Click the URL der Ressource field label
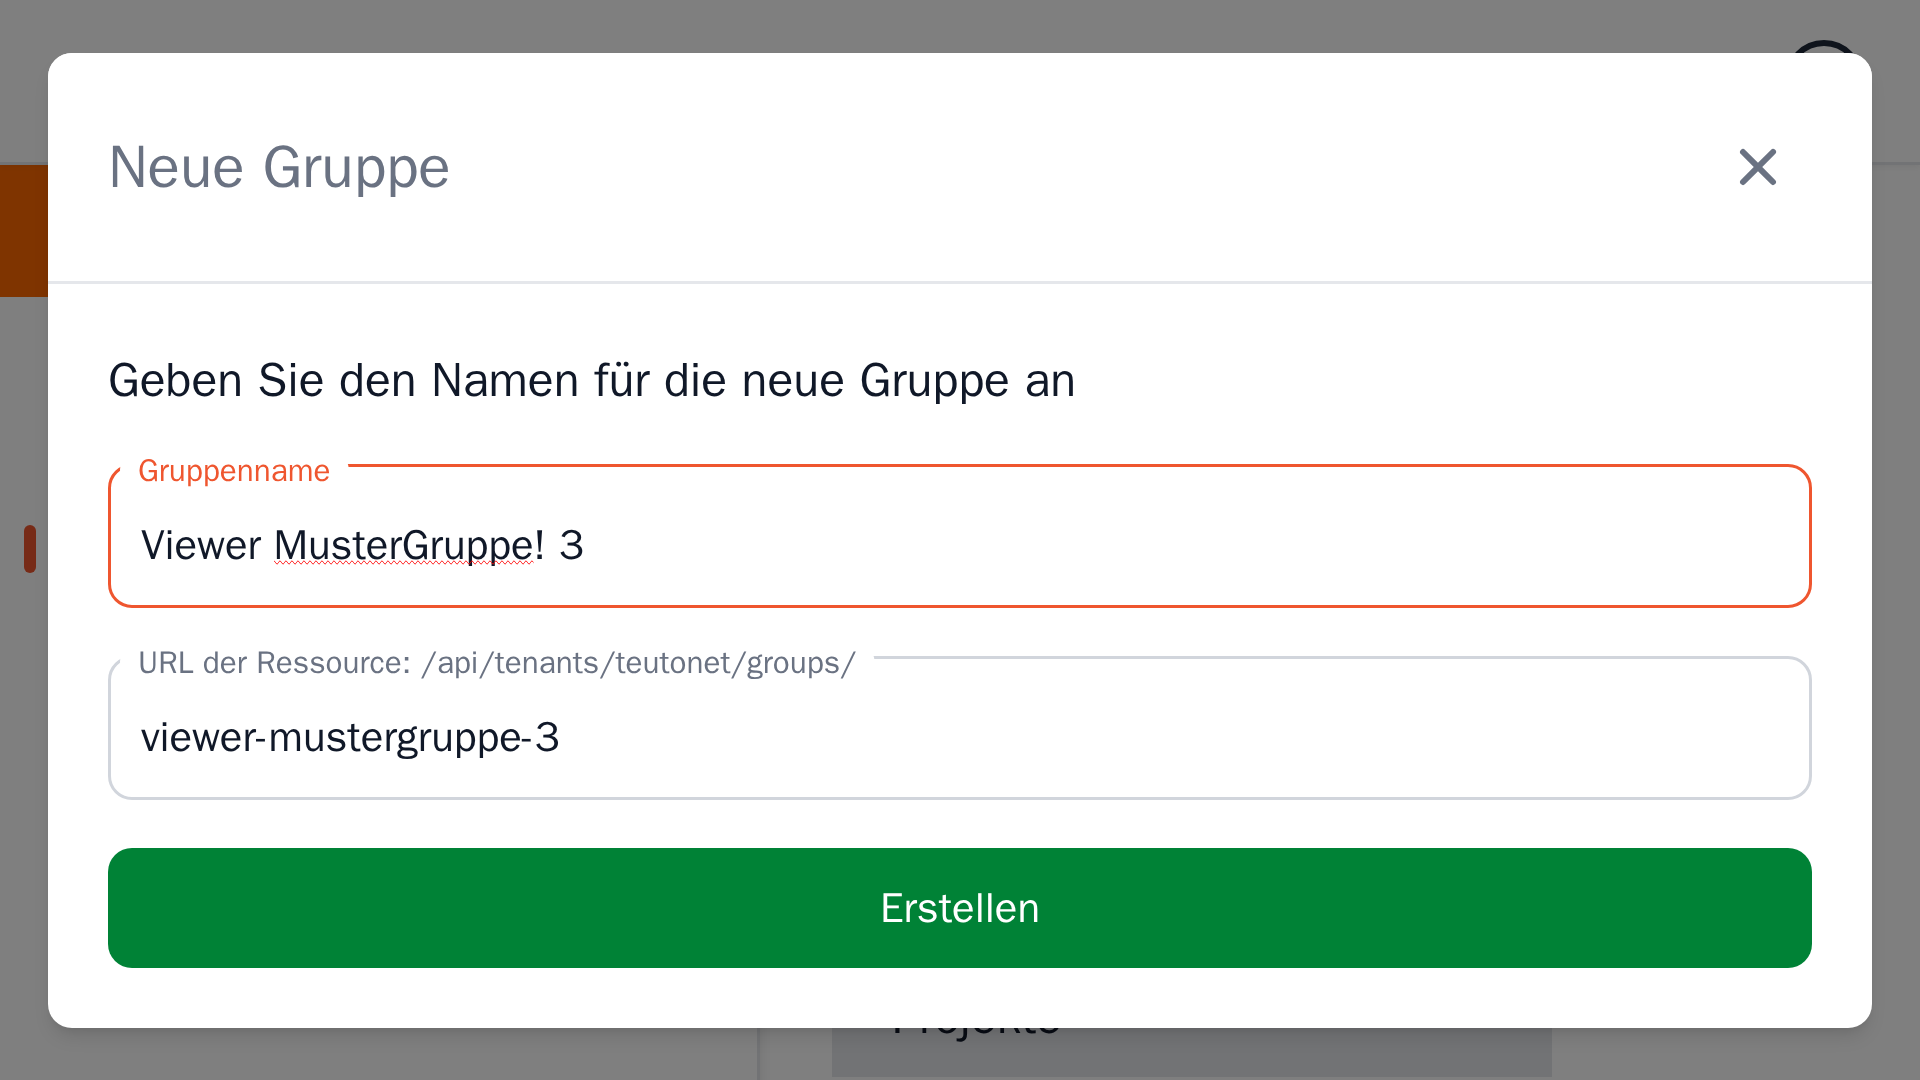The height and width of the screenshot is (1080, 1920). pos(496,663)
